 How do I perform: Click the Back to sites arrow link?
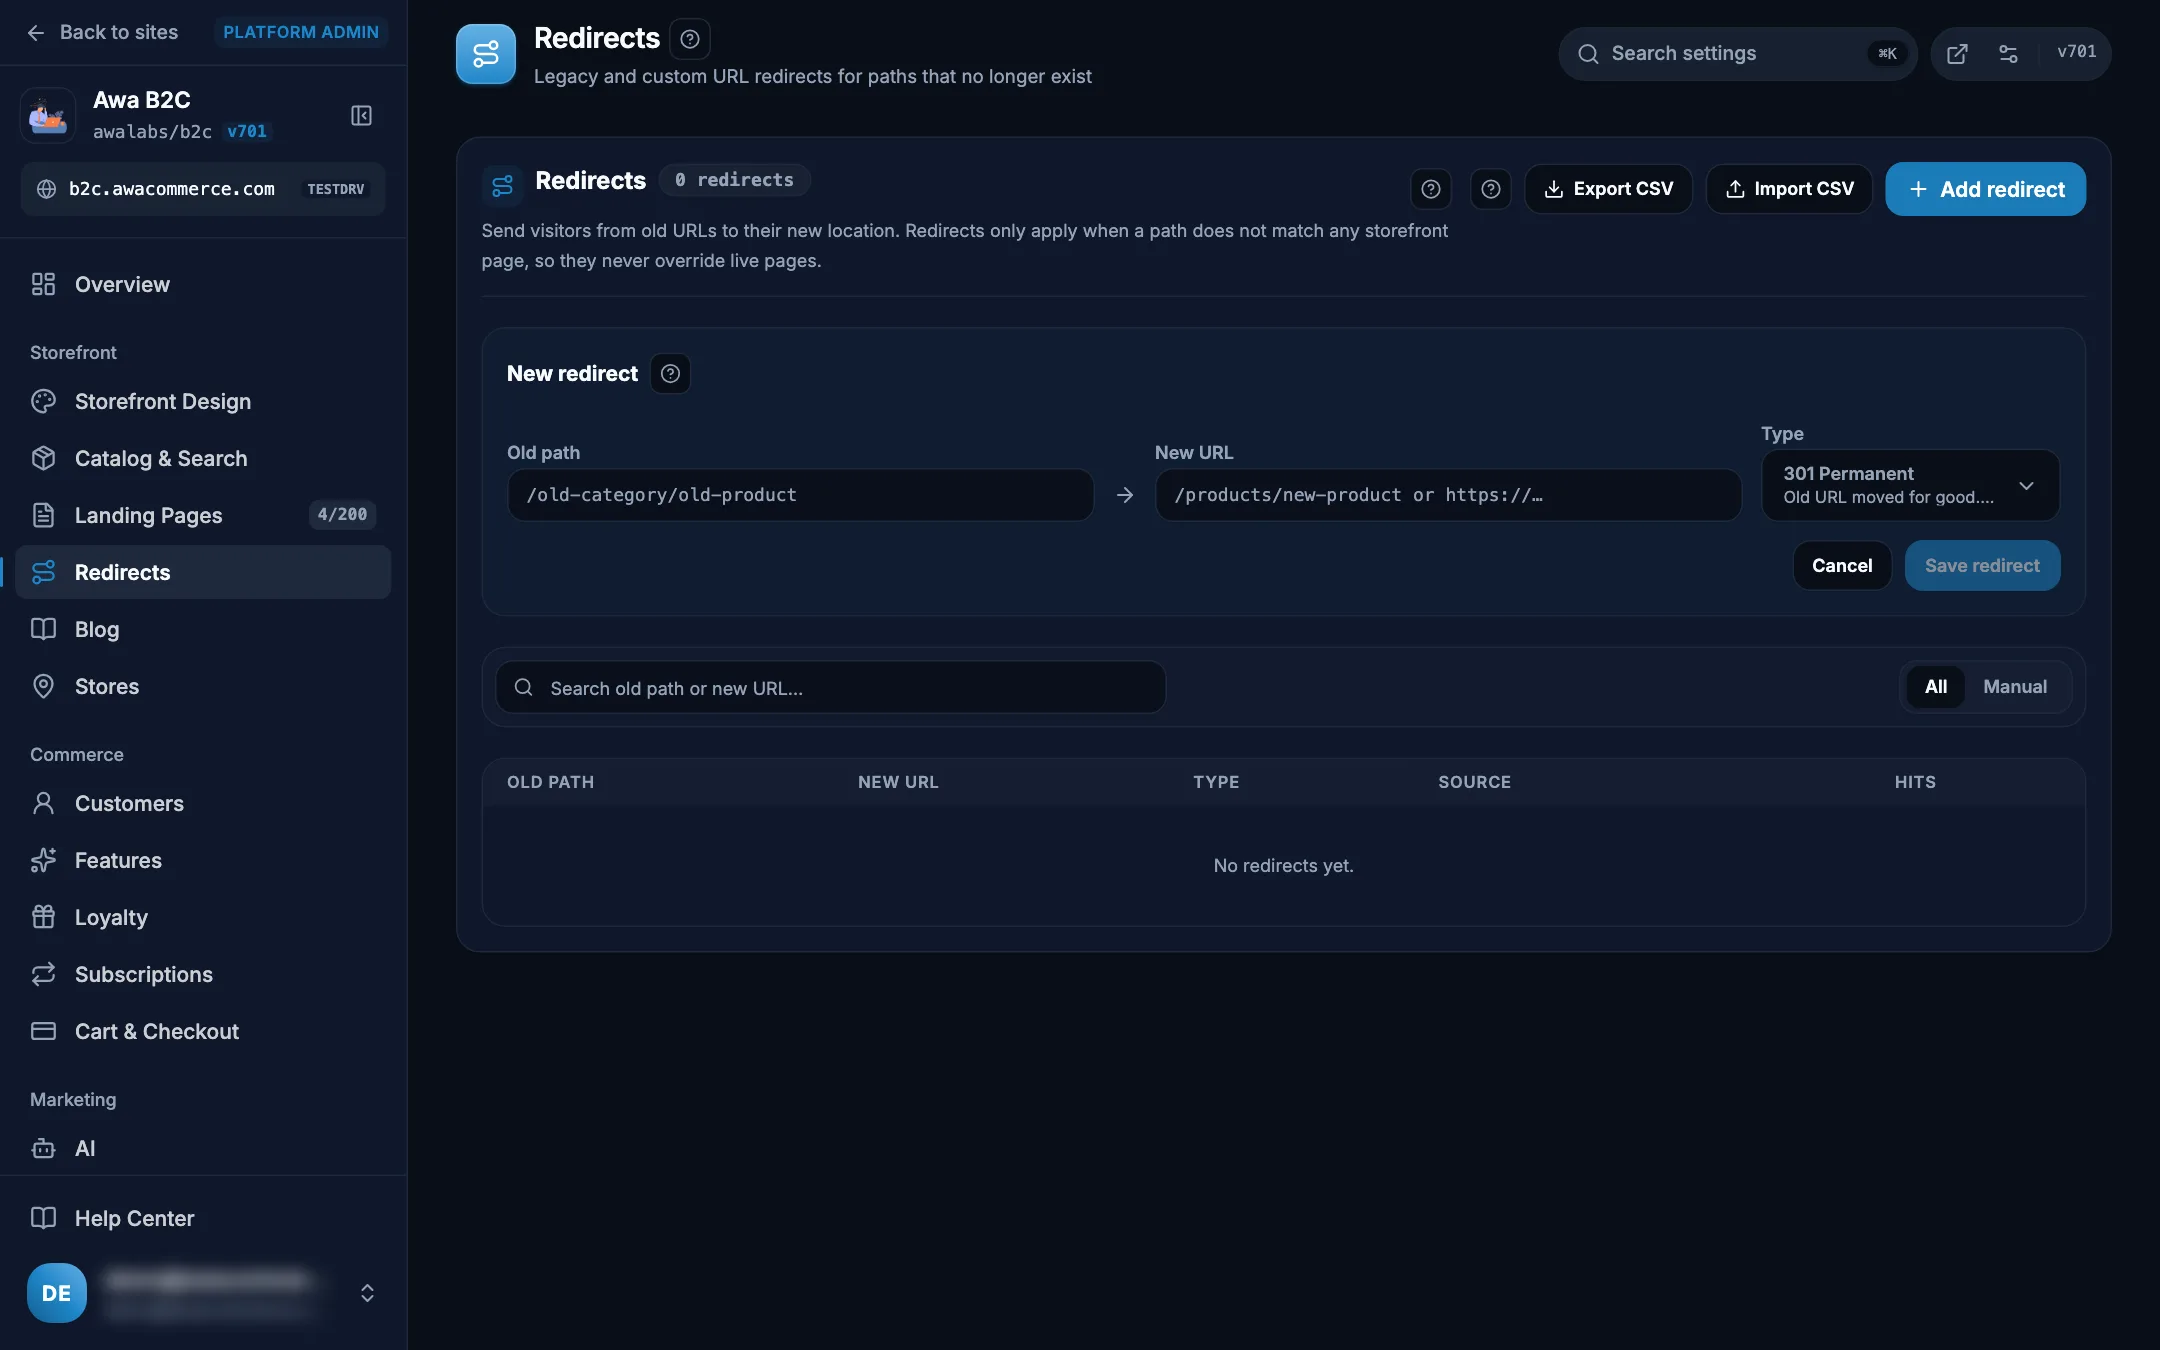[101, 32]
